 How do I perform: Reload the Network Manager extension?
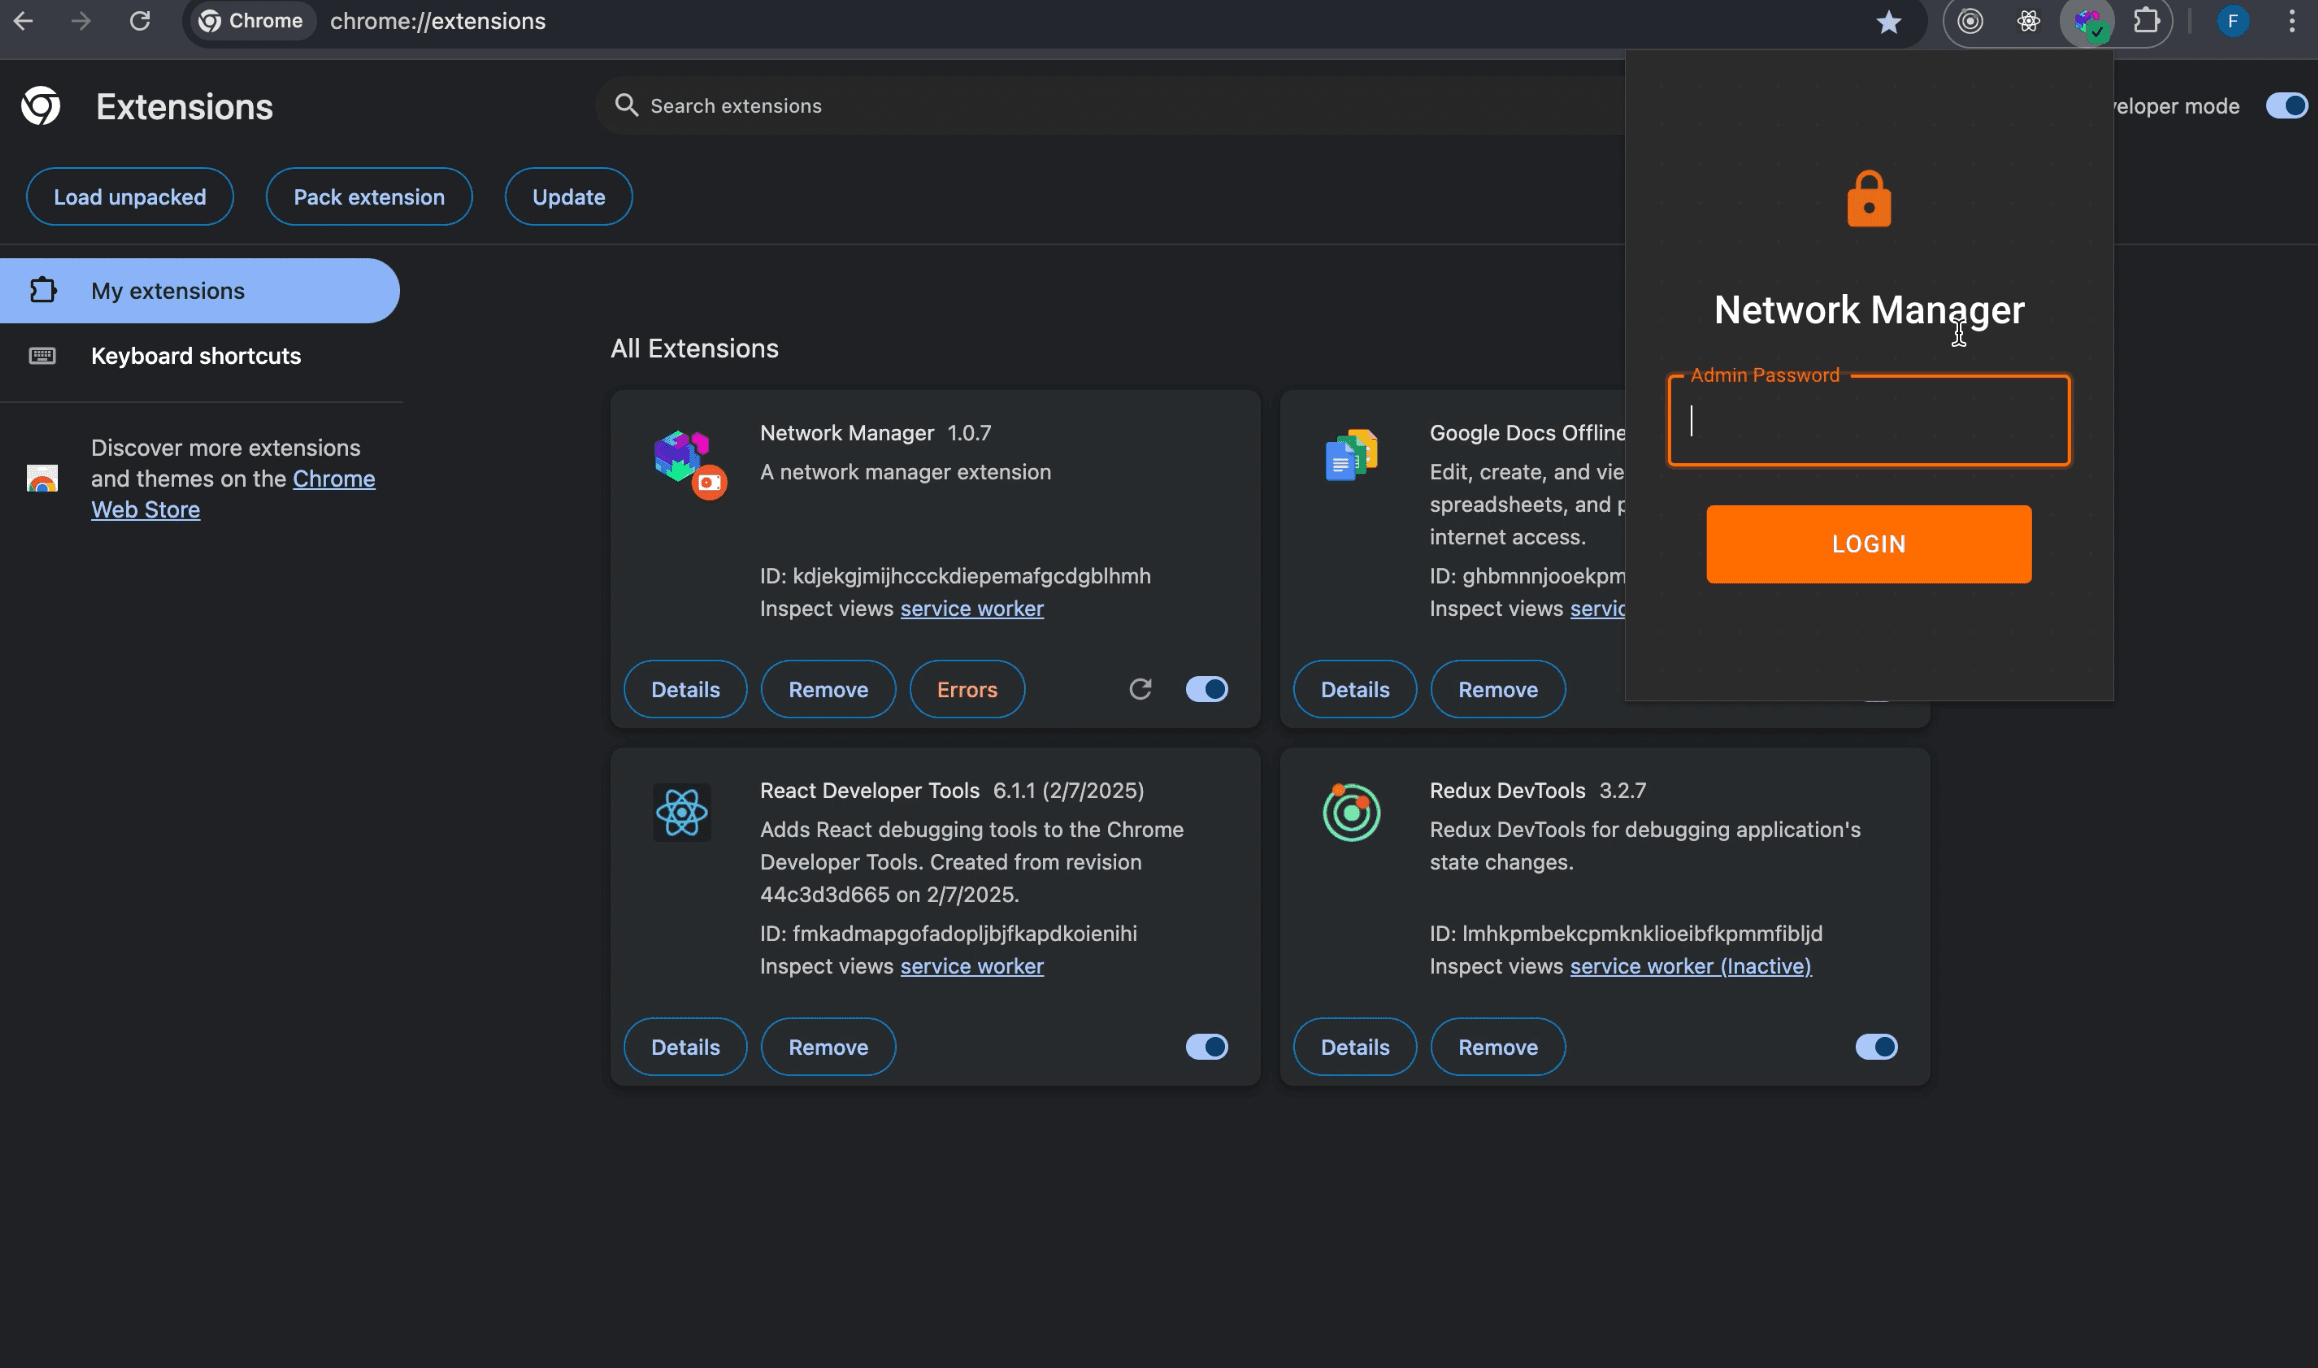click(x=1140, y=689)
